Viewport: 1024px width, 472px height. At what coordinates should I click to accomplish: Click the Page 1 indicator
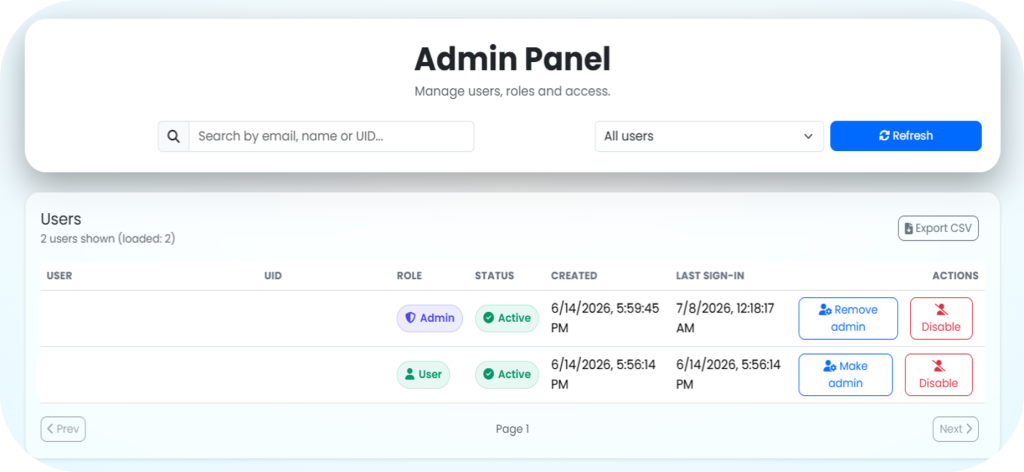click(512, 429)
